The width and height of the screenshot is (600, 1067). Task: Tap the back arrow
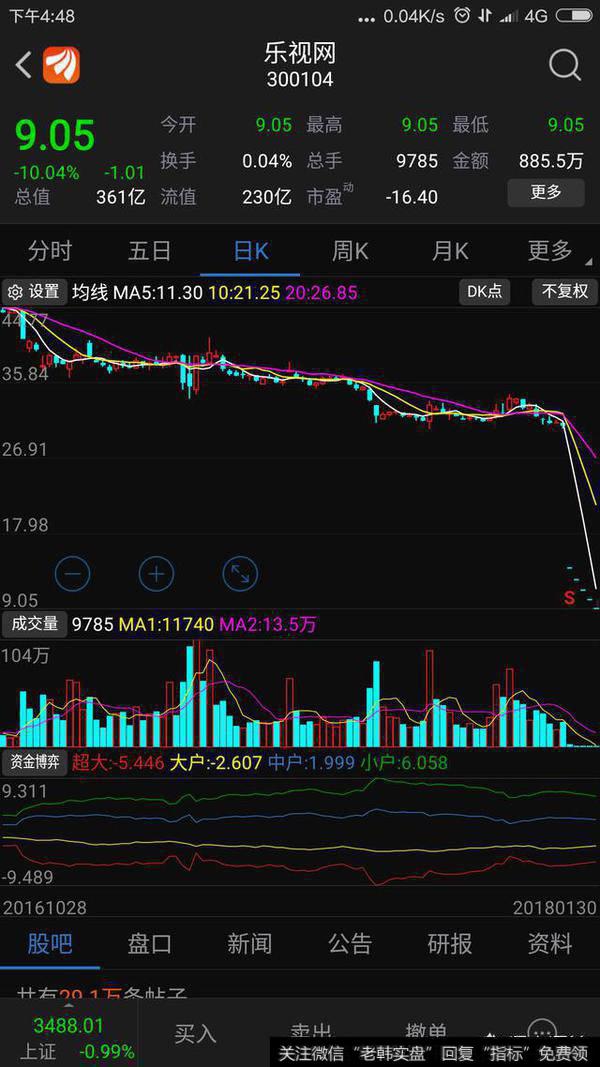pyautogui.click(x=23, y=65)
